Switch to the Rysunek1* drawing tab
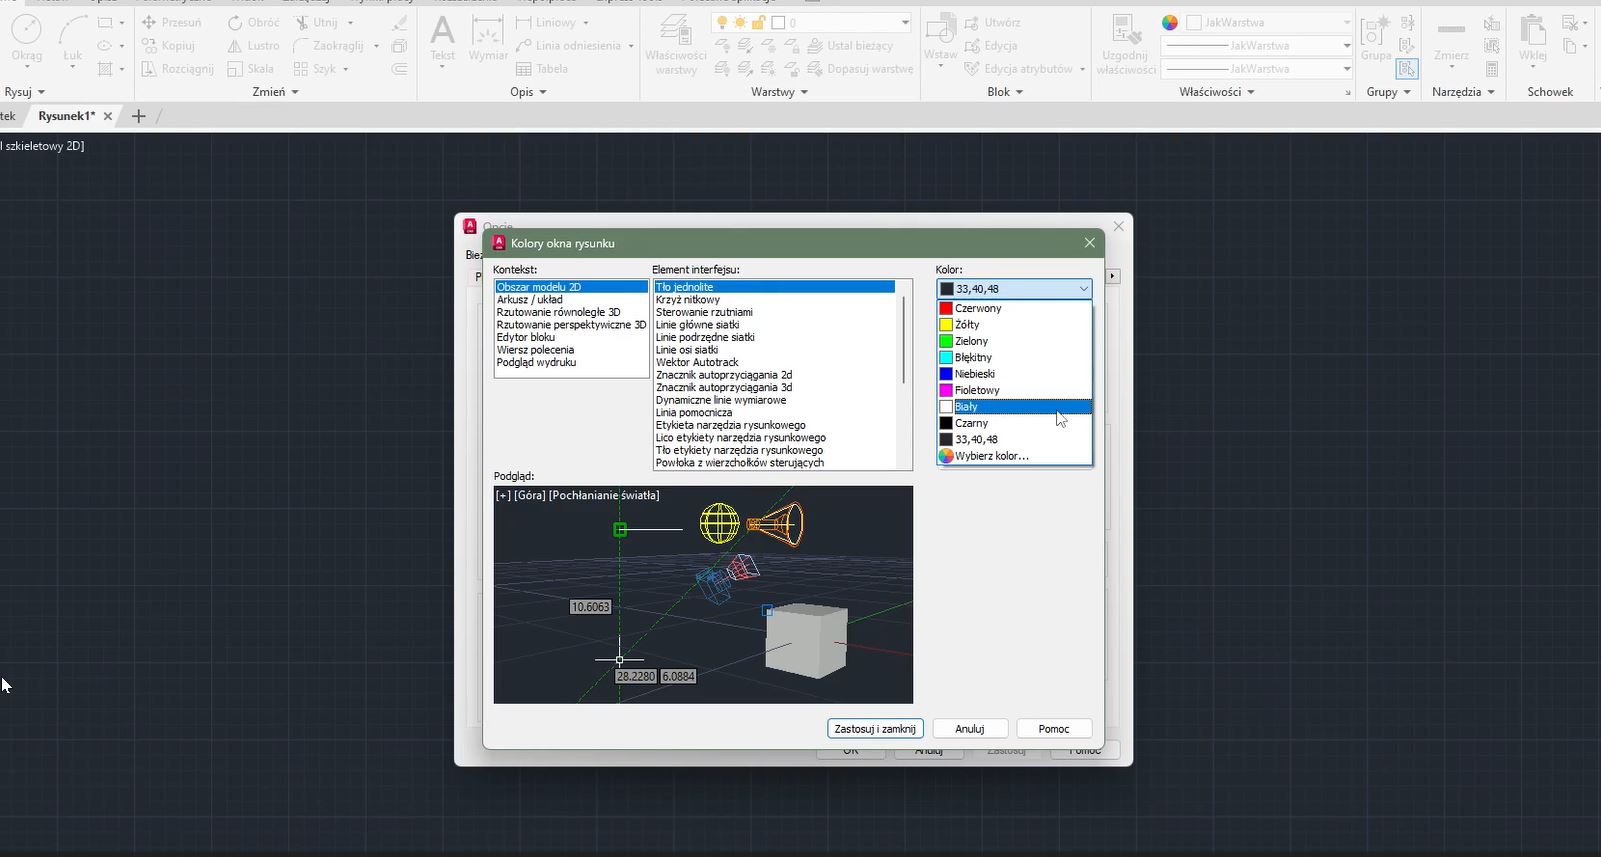Viewport: 1601px width, 857px height. coord(66,116)
